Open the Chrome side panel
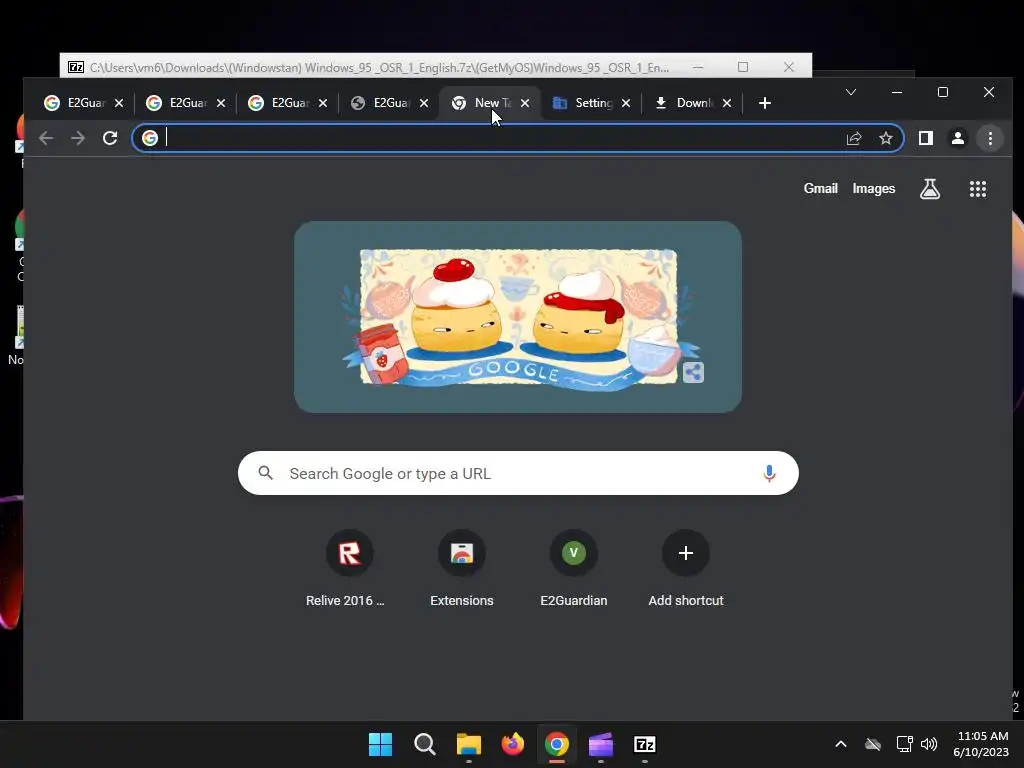This screenshot has height=768, width=1024. click(925, 138)
